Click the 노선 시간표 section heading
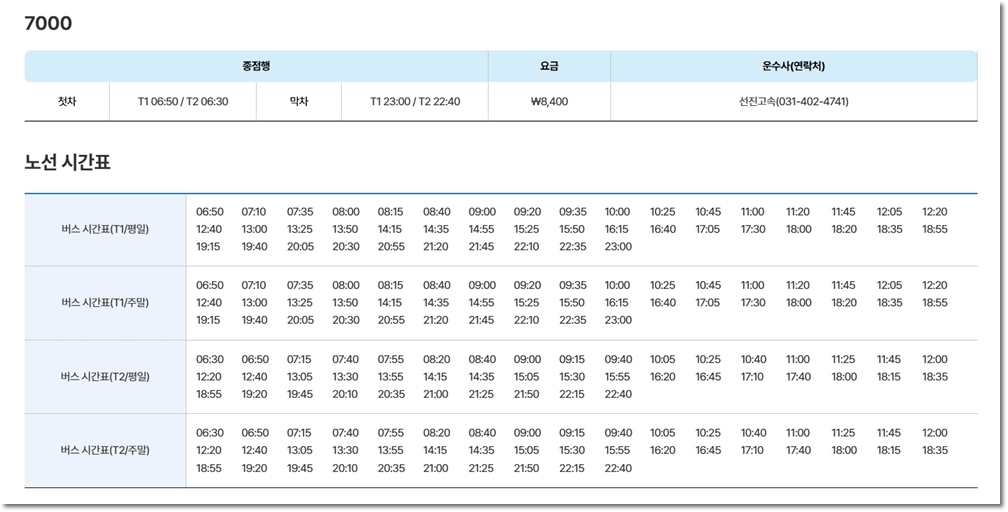Screen dimensions: 1008x512 [x=67, y=162]
